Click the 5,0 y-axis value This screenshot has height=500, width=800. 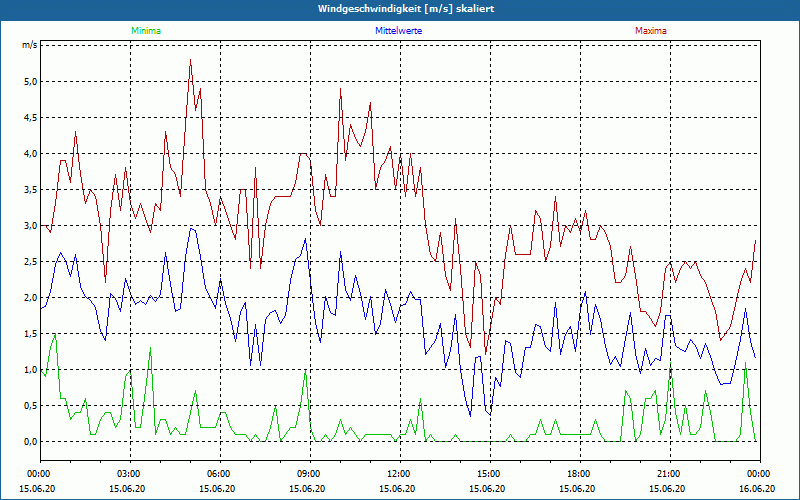pos(31,82)
